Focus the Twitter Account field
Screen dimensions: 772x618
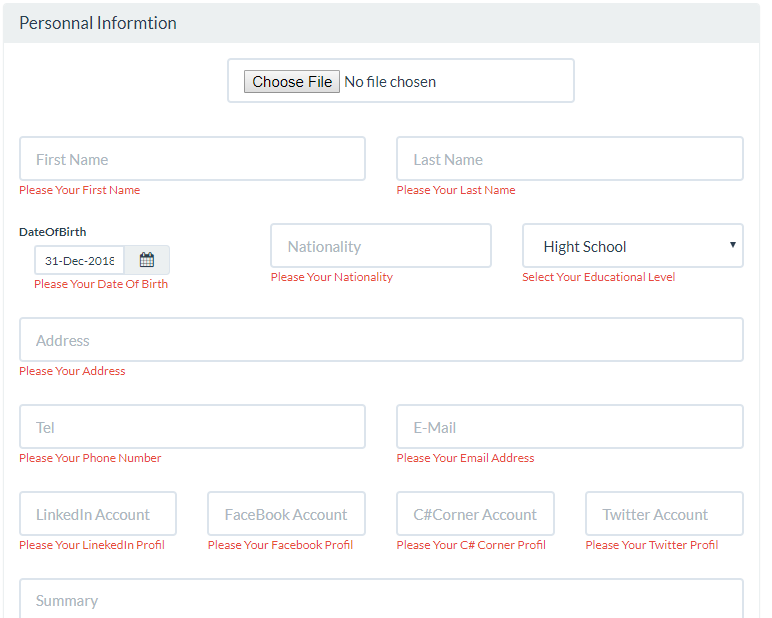664,514
